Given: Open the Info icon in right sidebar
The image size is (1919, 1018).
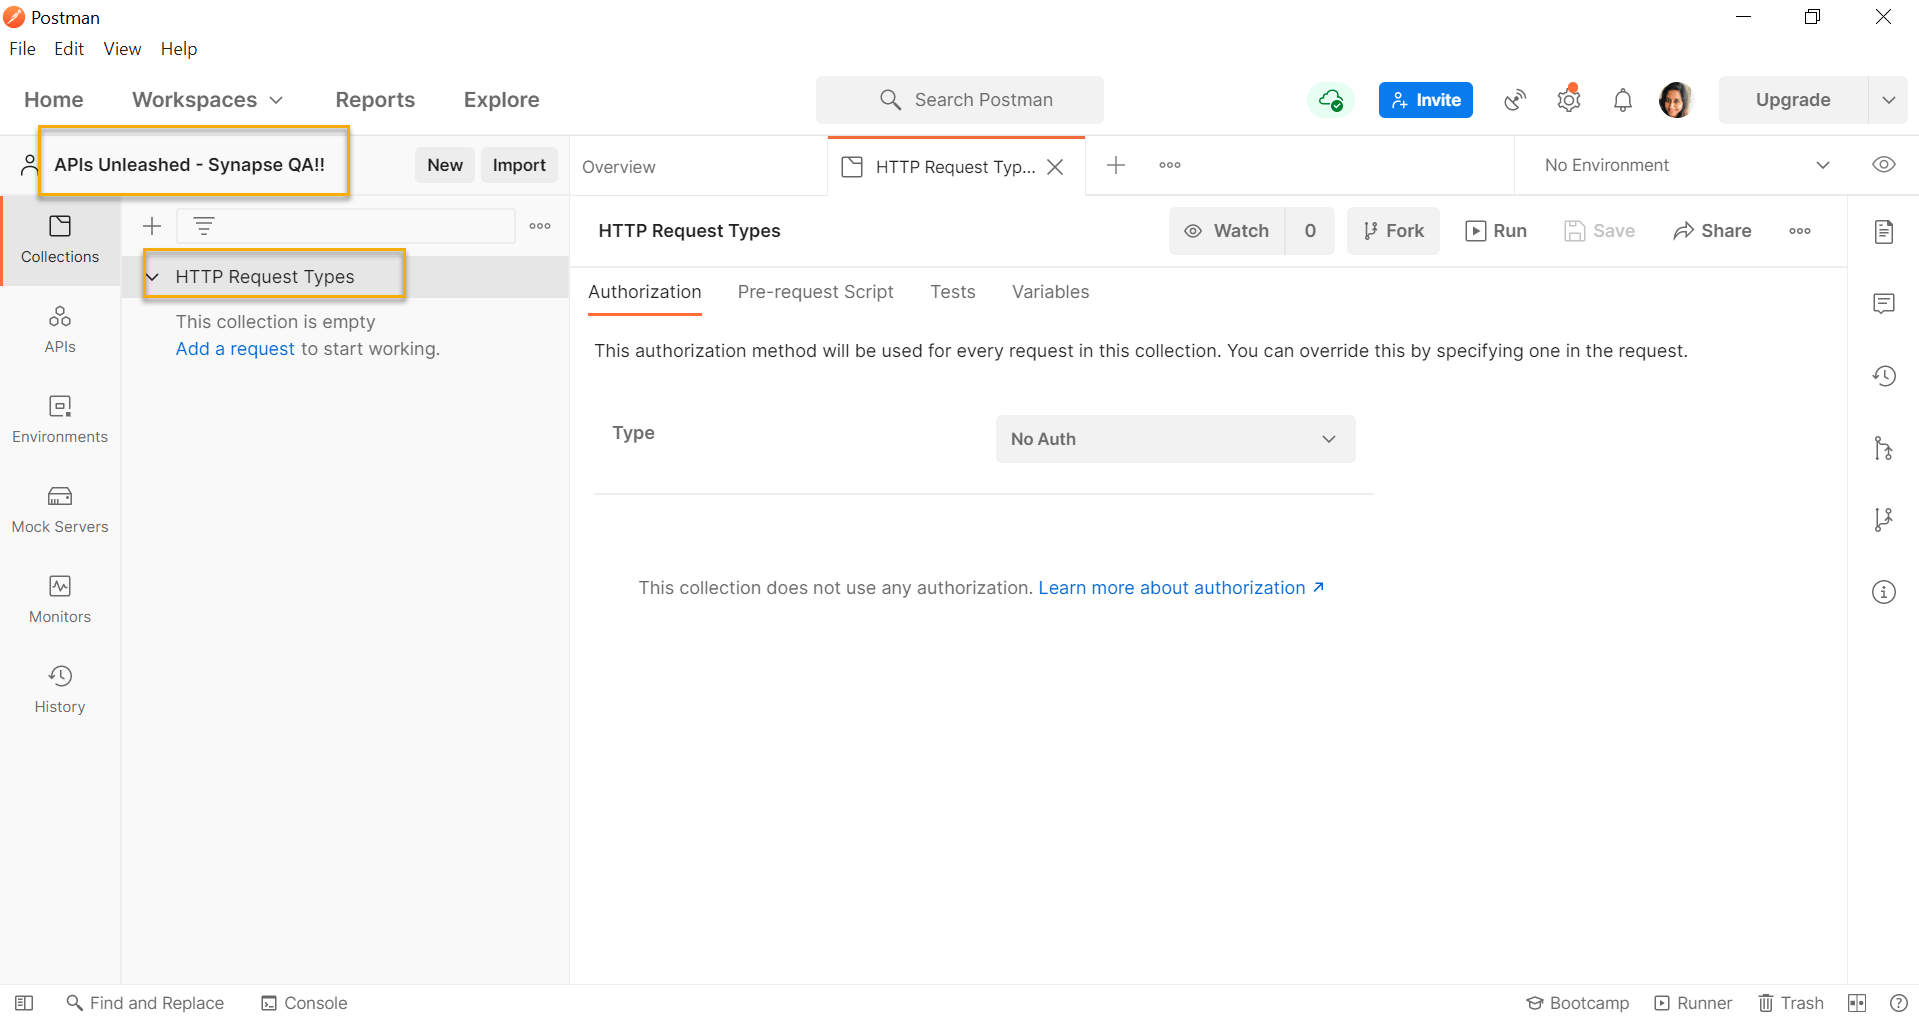Looking at the screenshot, I should tap(1884, 592).
